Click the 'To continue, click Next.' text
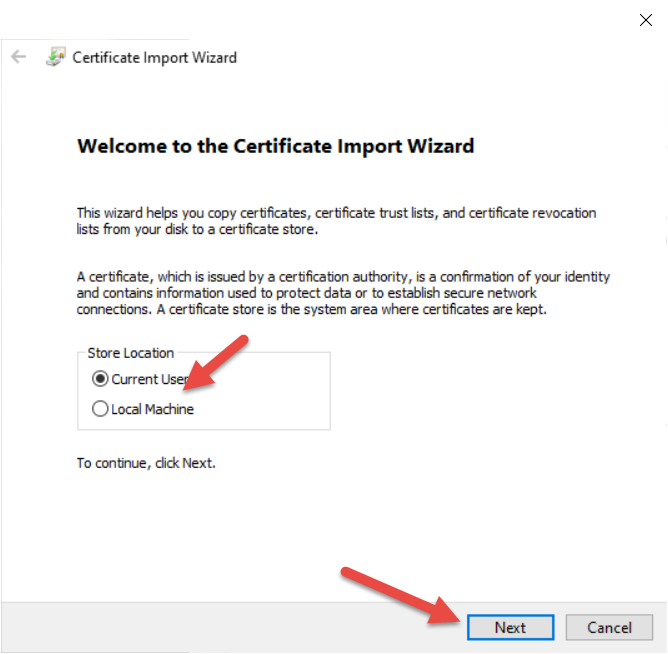The height and width of the screenshot is (654, 668). click(x=146, y=463)
